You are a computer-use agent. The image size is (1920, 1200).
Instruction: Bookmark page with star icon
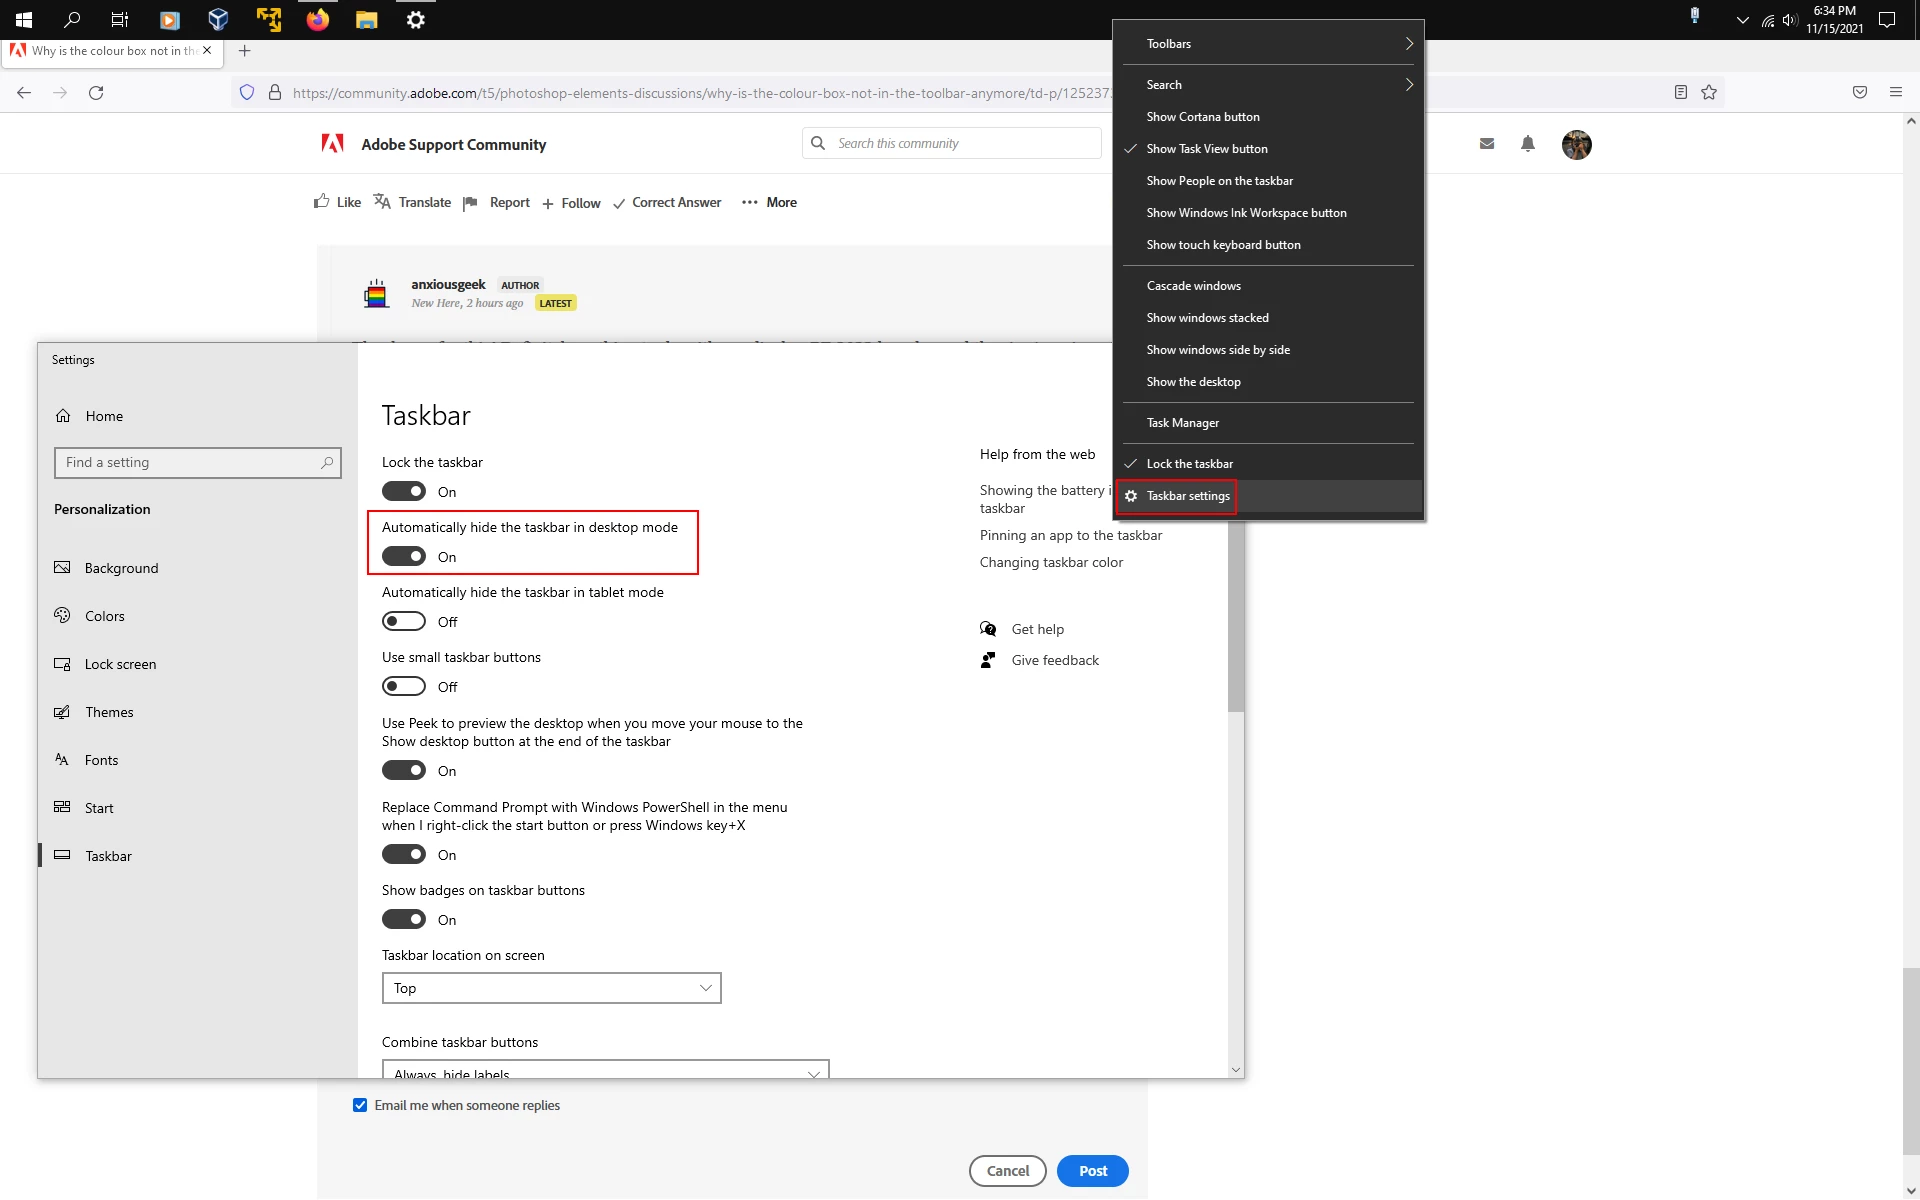(x=1709, y=92)
